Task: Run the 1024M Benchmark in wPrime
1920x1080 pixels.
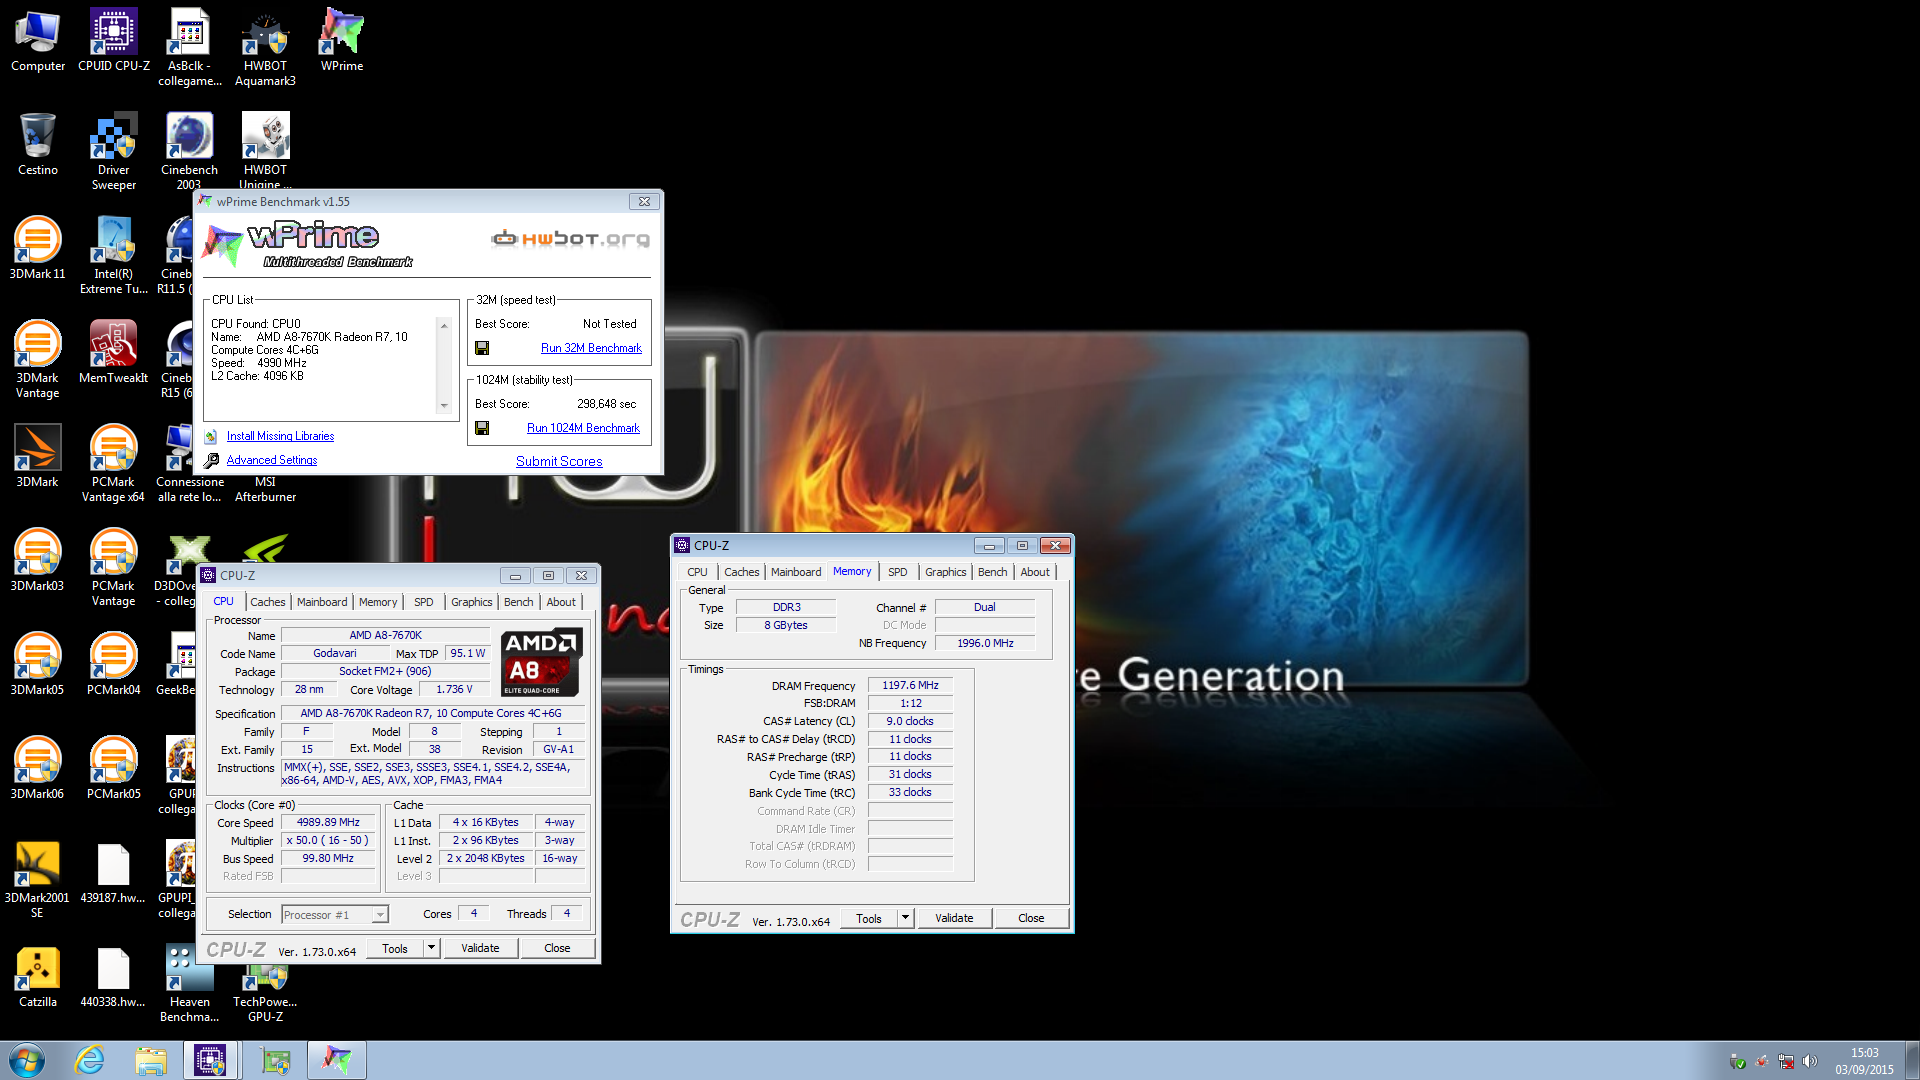Action: point(583,428)
